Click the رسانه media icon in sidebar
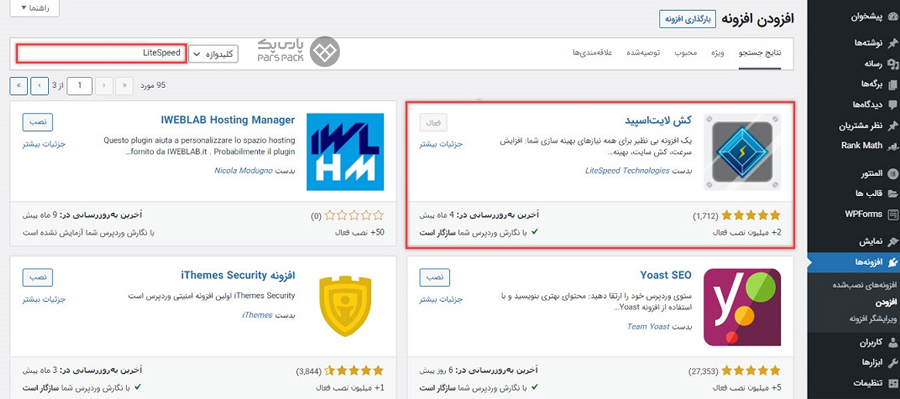The image size is (900, 399). coord(893,64)
